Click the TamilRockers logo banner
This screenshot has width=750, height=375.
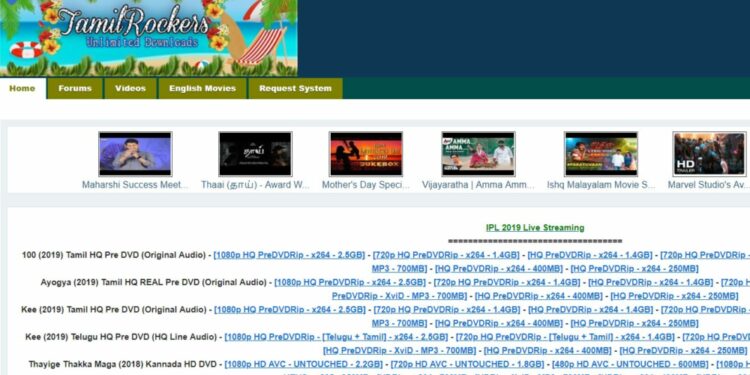[x=149, y=38]
